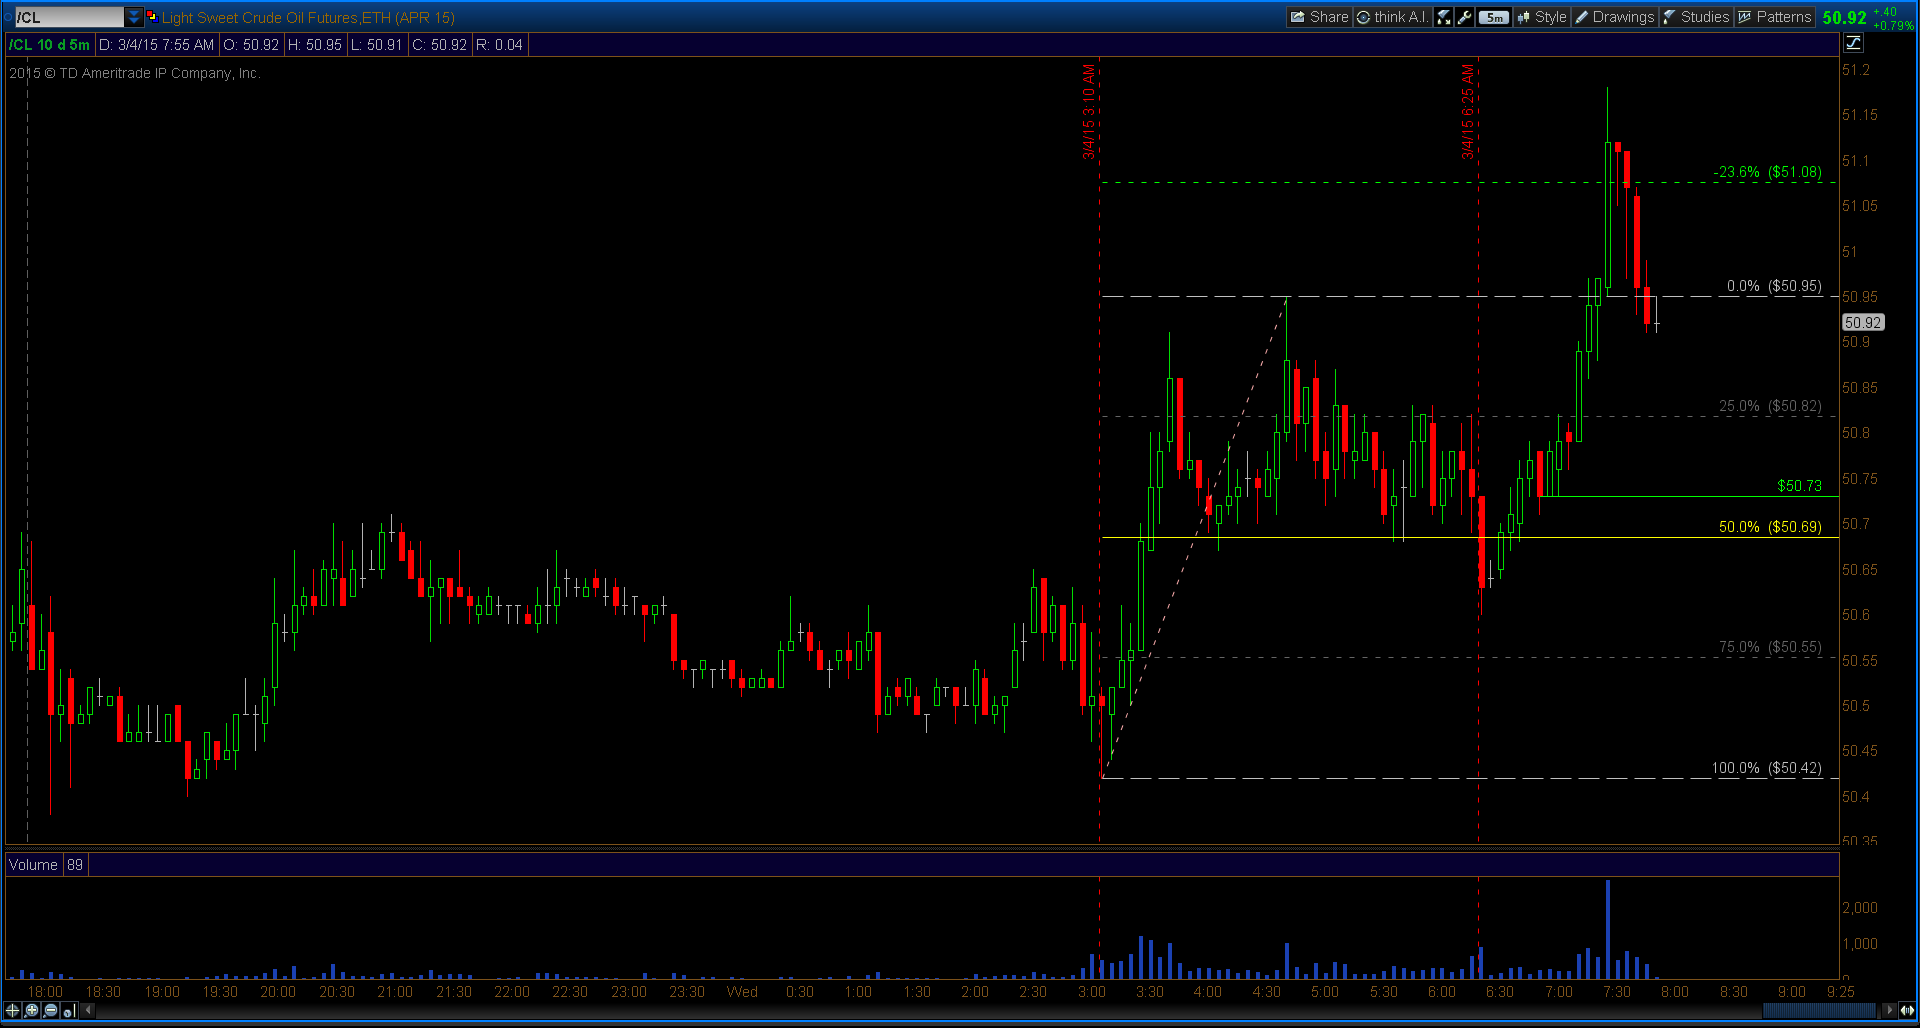Image resolution: width=1920 pixels, height=1028 pixels.
Task: Click the quick study flask-with-arrows icon
Action: tap(1443, 17)
